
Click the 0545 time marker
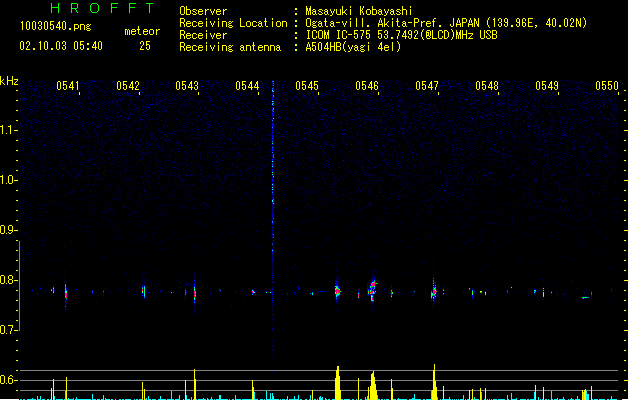[307, 86]
